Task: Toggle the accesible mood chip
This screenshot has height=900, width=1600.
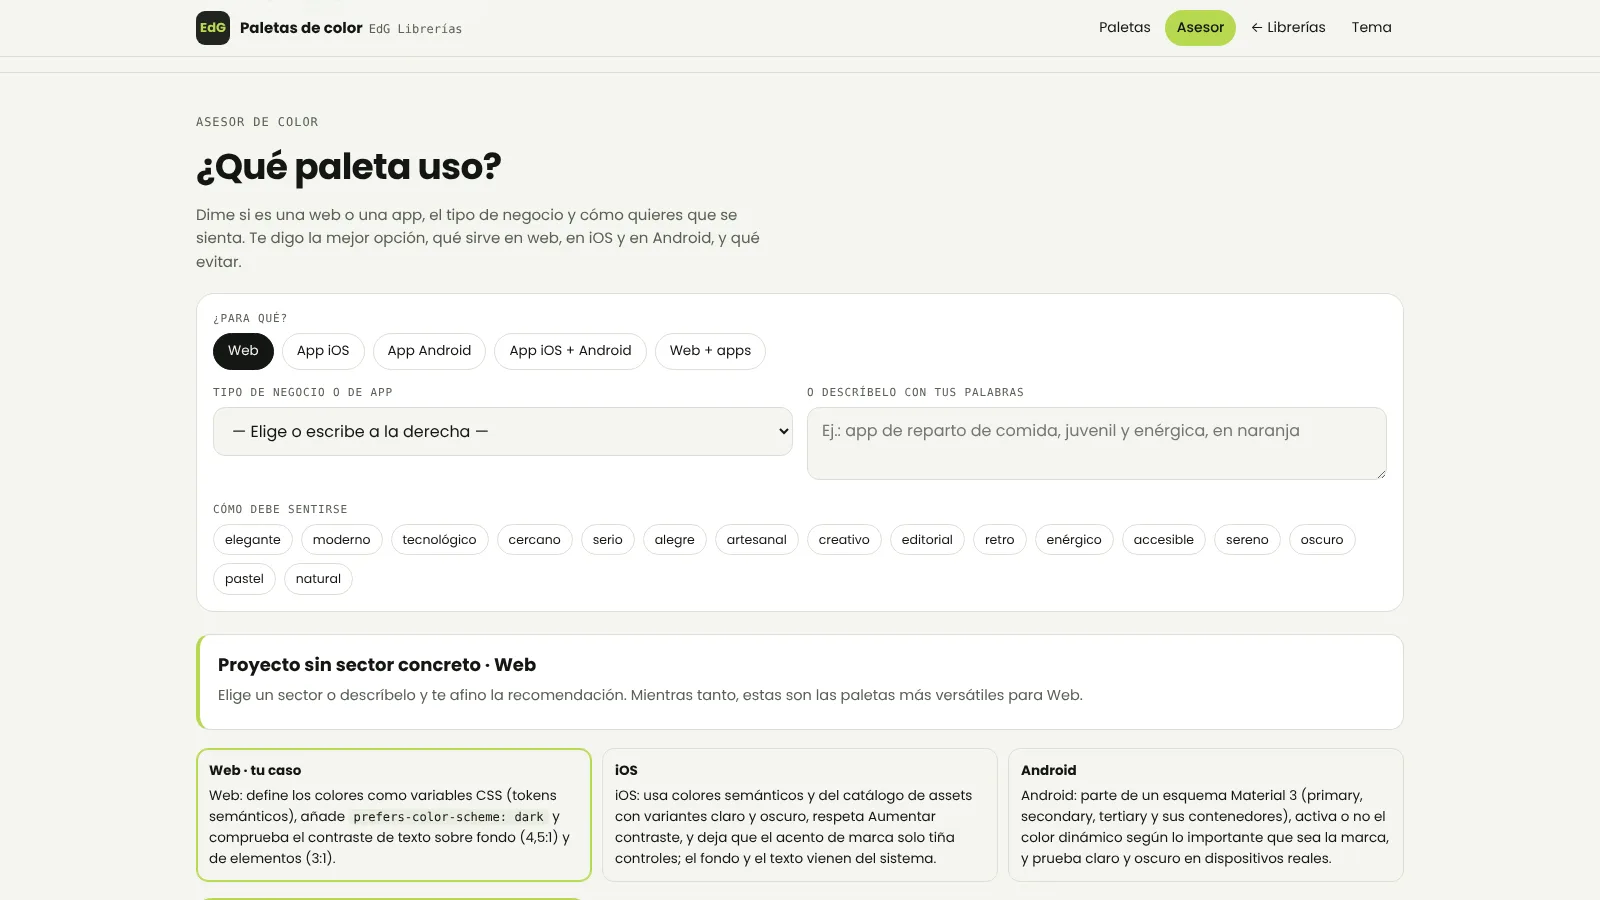Action: 1163,540
